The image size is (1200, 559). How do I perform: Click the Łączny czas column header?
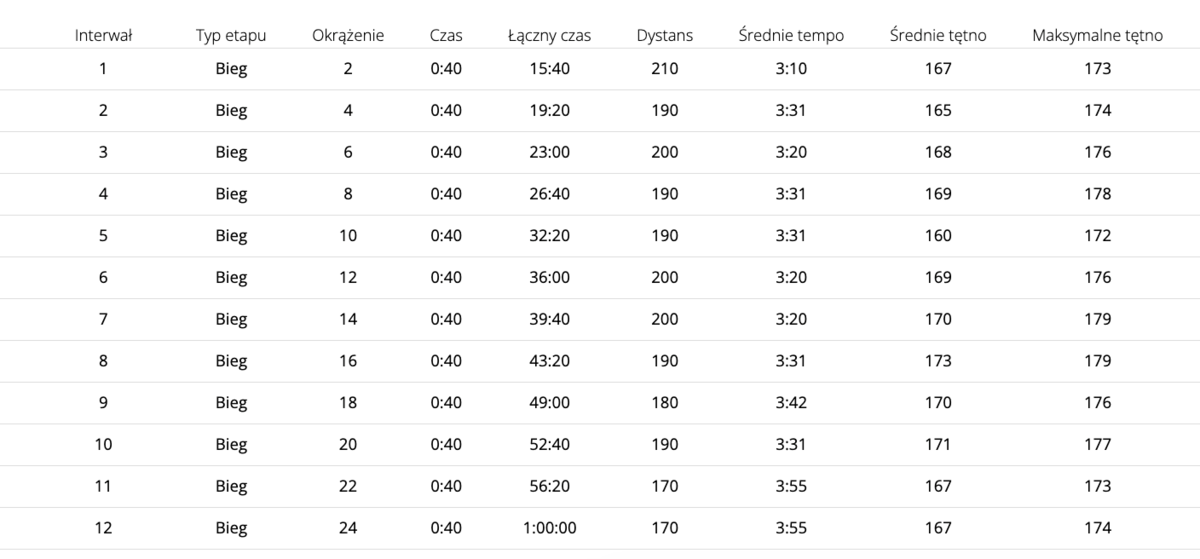[549, 35]
